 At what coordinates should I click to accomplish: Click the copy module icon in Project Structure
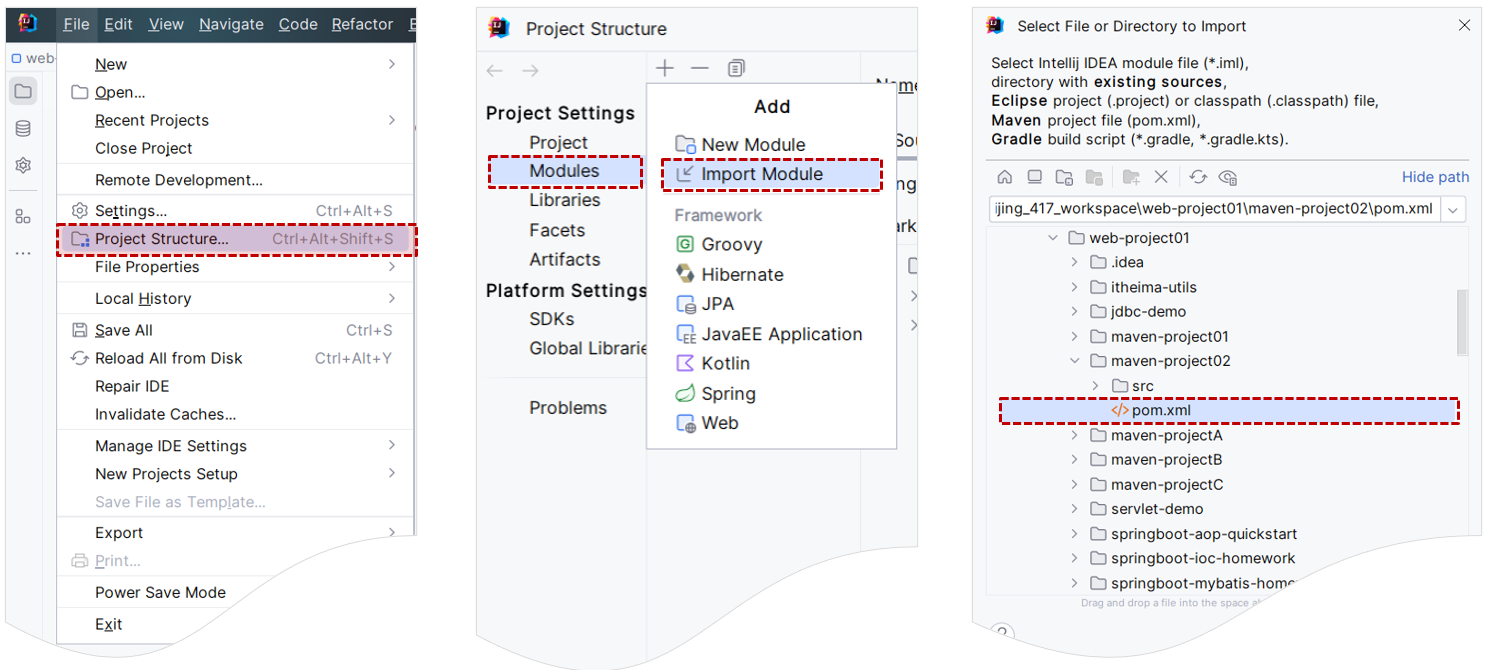point(736,67)
